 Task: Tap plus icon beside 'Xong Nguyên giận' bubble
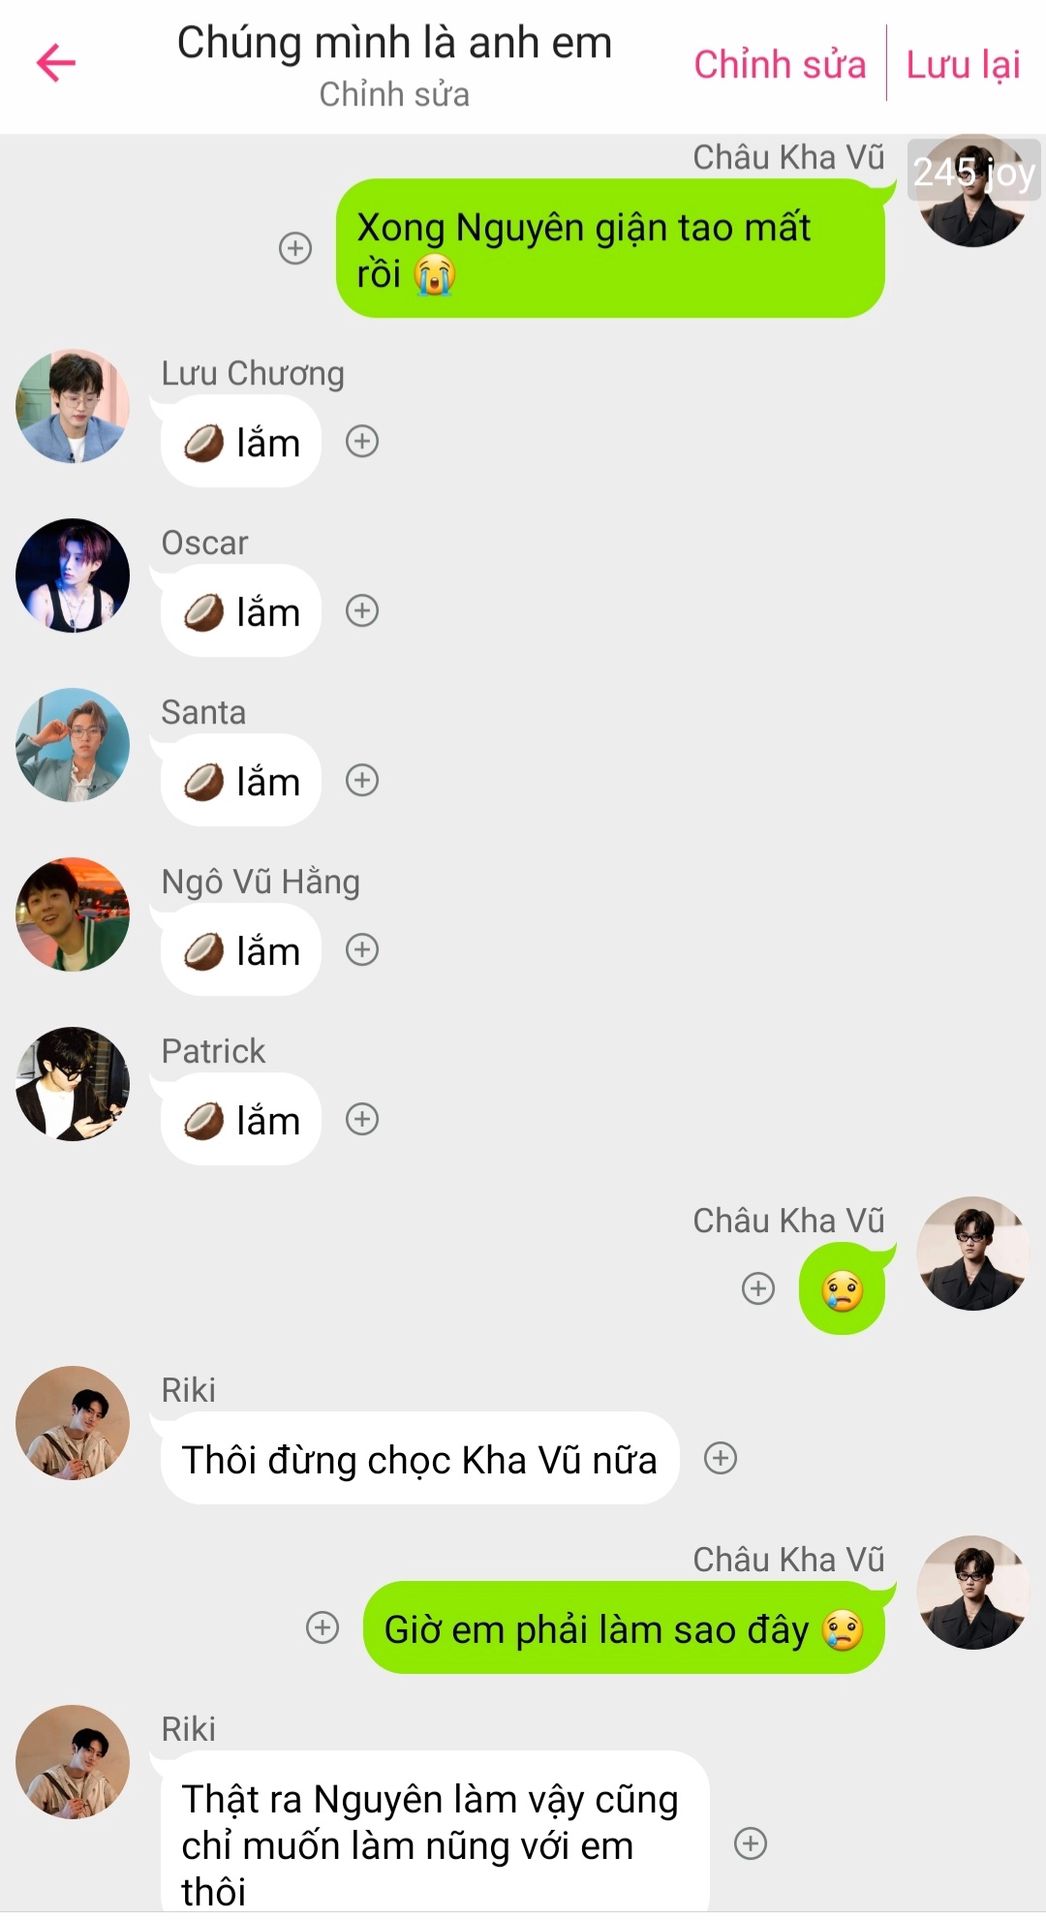(295, 248)
